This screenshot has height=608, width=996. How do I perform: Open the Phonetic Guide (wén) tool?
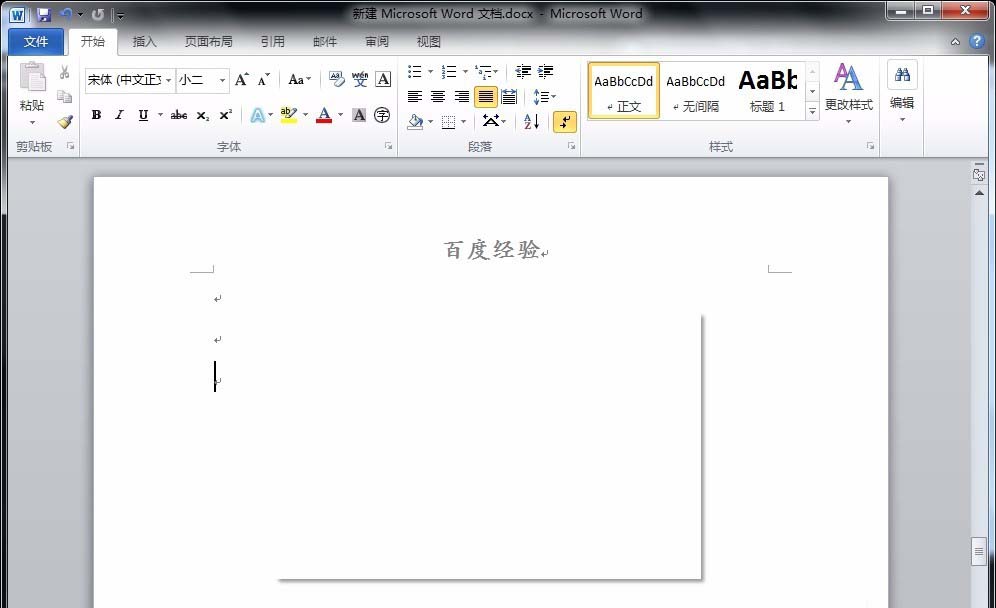point(360,79)
